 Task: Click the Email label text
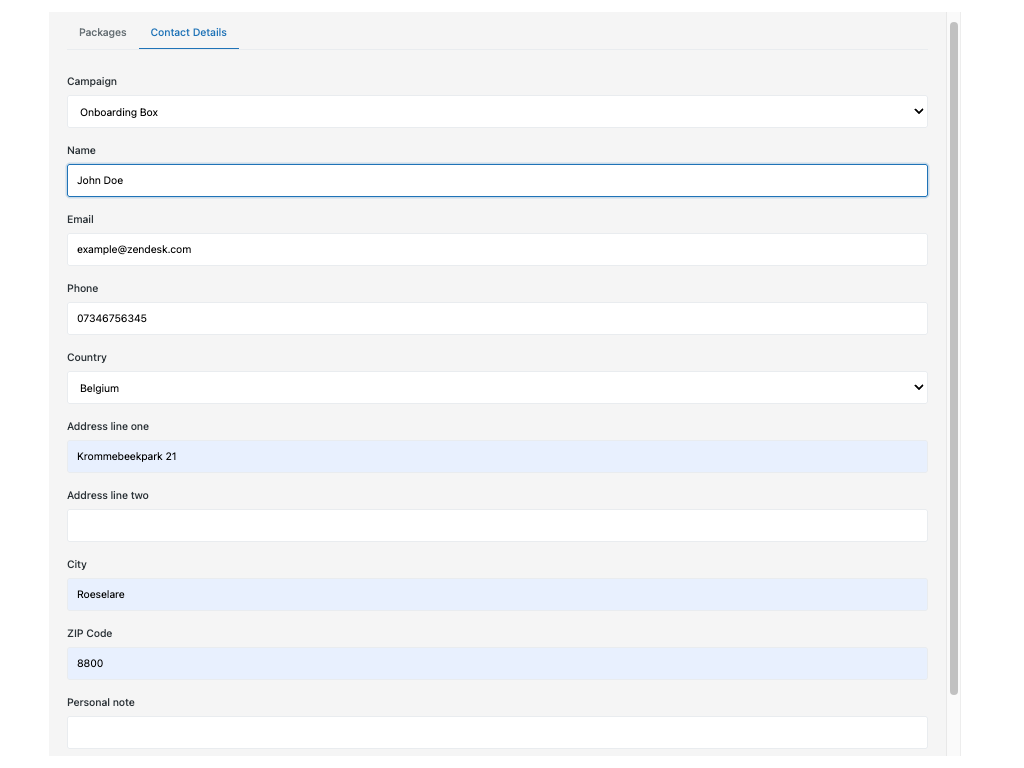pyautogui.click(x=80, y=219)
